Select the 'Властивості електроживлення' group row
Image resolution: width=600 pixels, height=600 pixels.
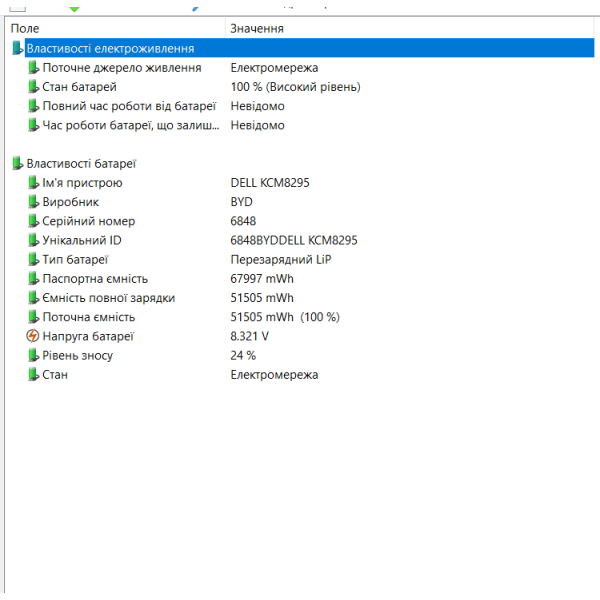point(309,48)
